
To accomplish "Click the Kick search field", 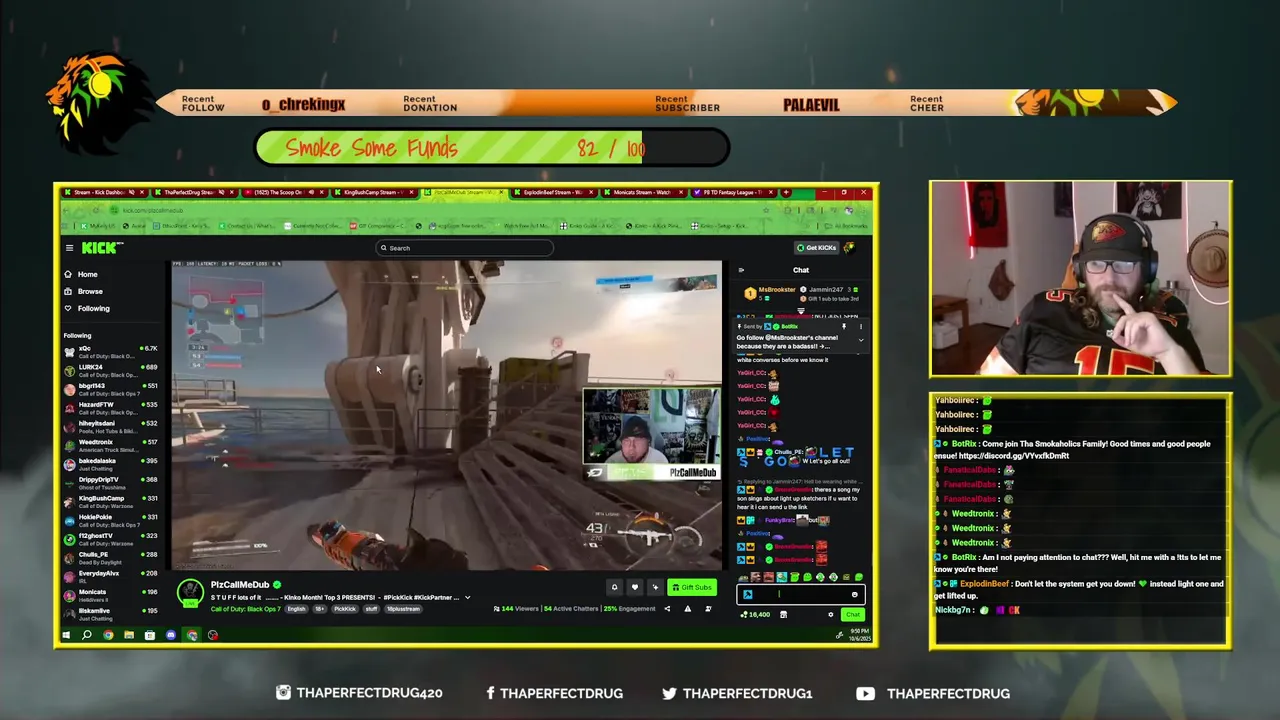I will point(464,248).
